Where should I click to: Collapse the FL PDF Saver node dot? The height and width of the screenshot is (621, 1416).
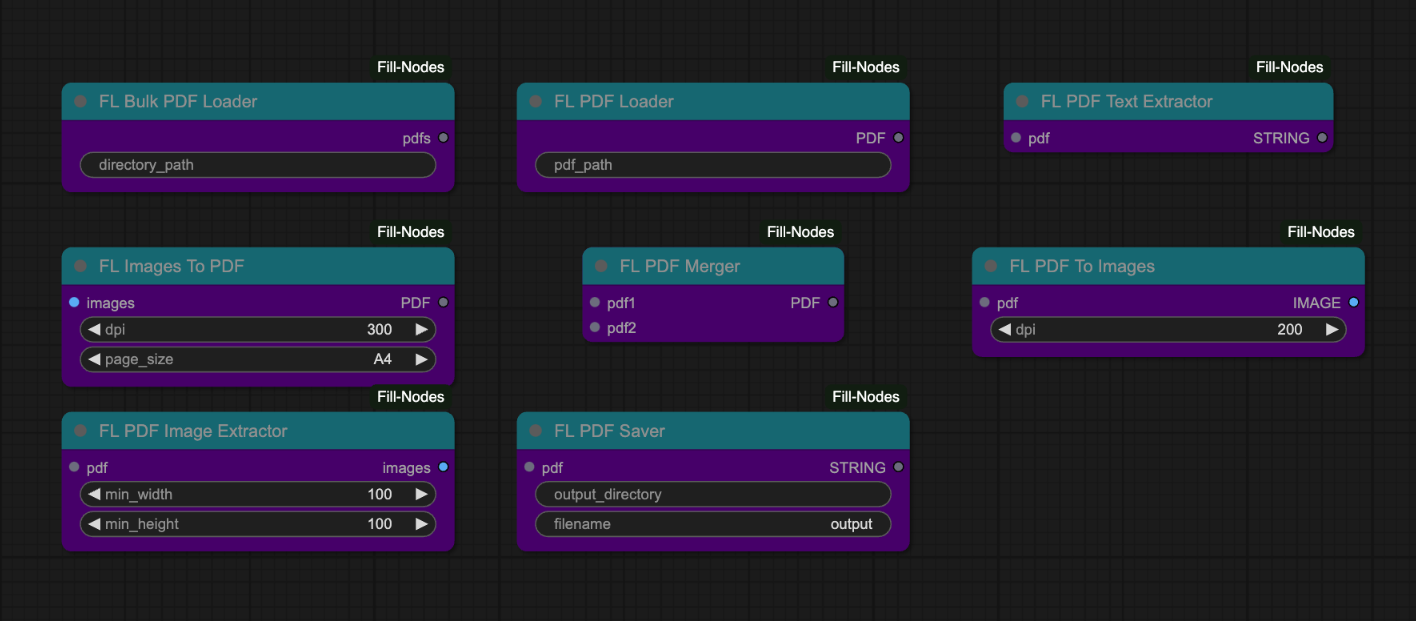pyautogui.click(x=535, y=432)
